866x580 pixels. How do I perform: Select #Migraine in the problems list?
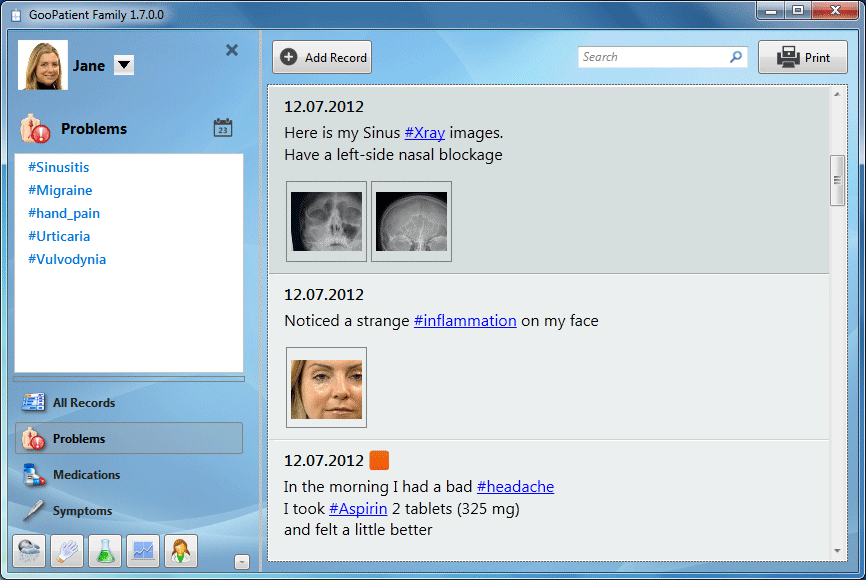click(60, 190)
